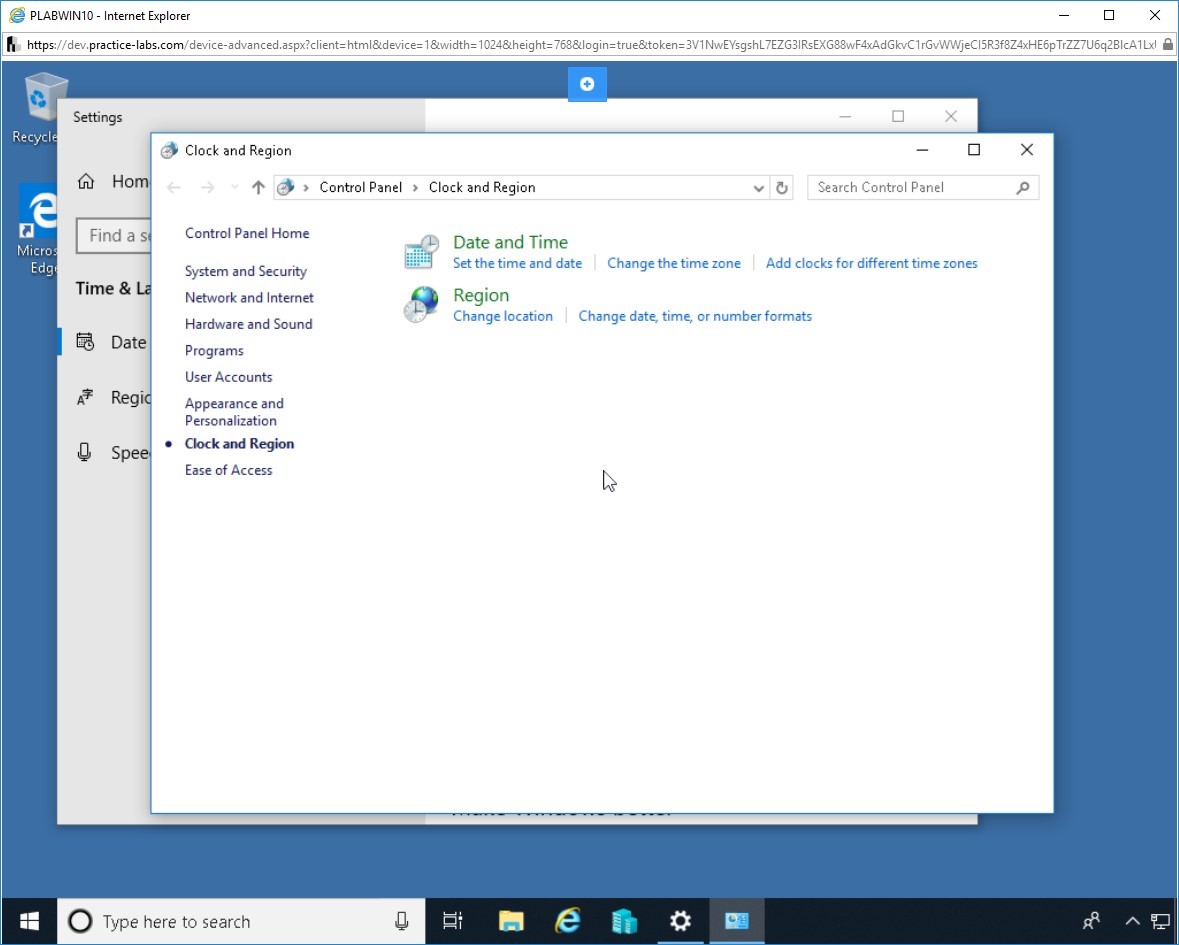The height and width of the screenshot is (945, 1179).
Task: Click the search magnifier in Control Panel
Action: point(1023,188)
